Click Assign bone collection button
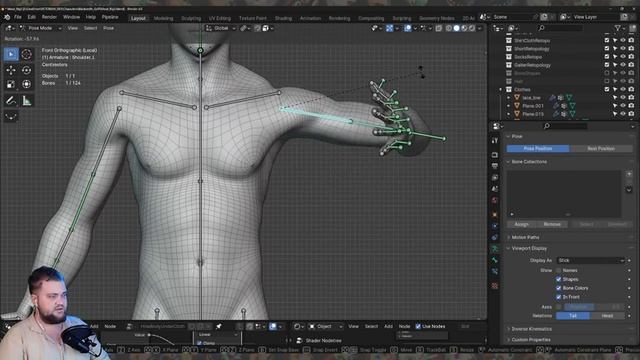Screen dimensions: 640x360 pyautogui.click(x=522, y=224)
